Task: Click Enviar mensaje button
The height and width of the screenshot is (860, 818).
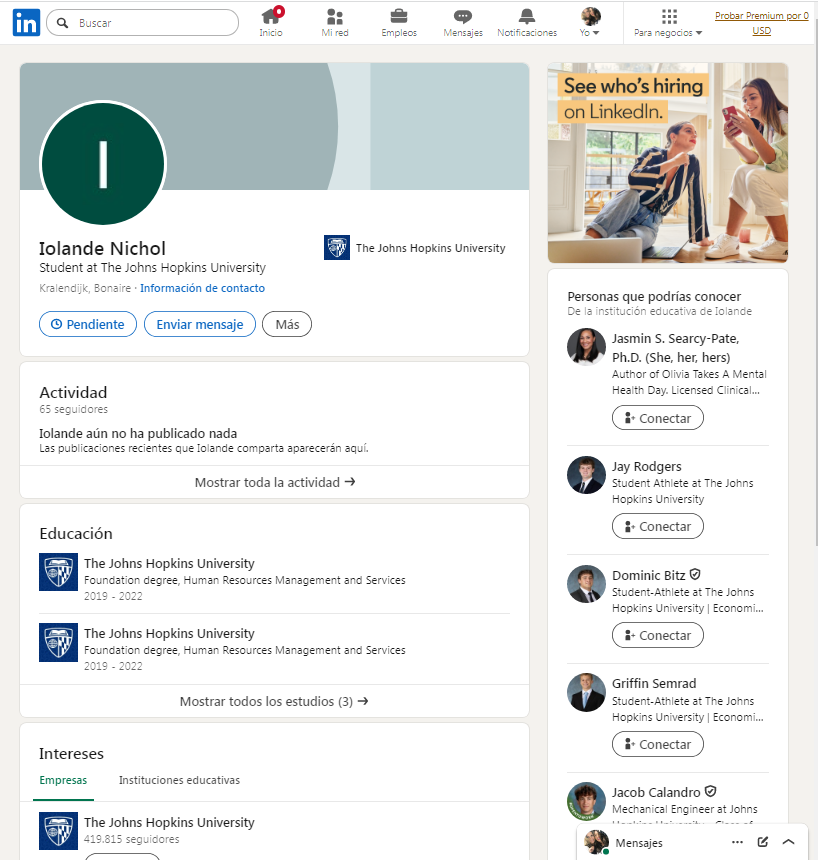Action: point(200,324)
